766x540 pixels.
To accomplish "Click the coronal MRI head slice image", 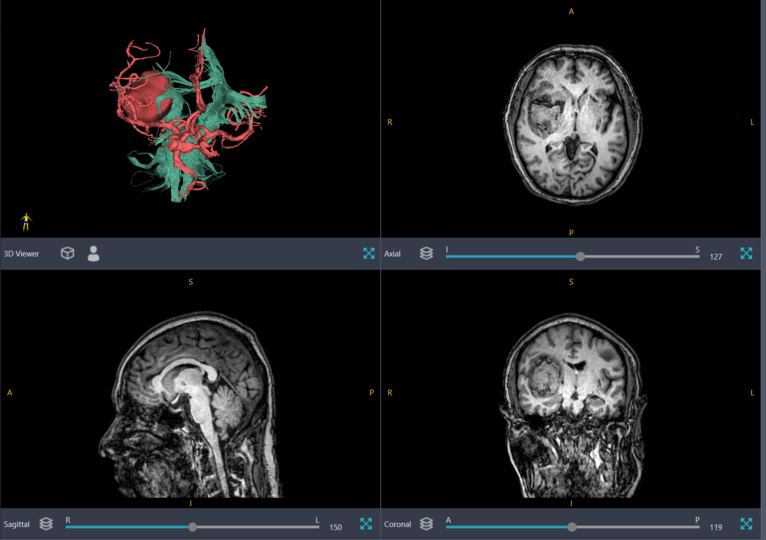I will pyautogui.click(x=573, y=406).
